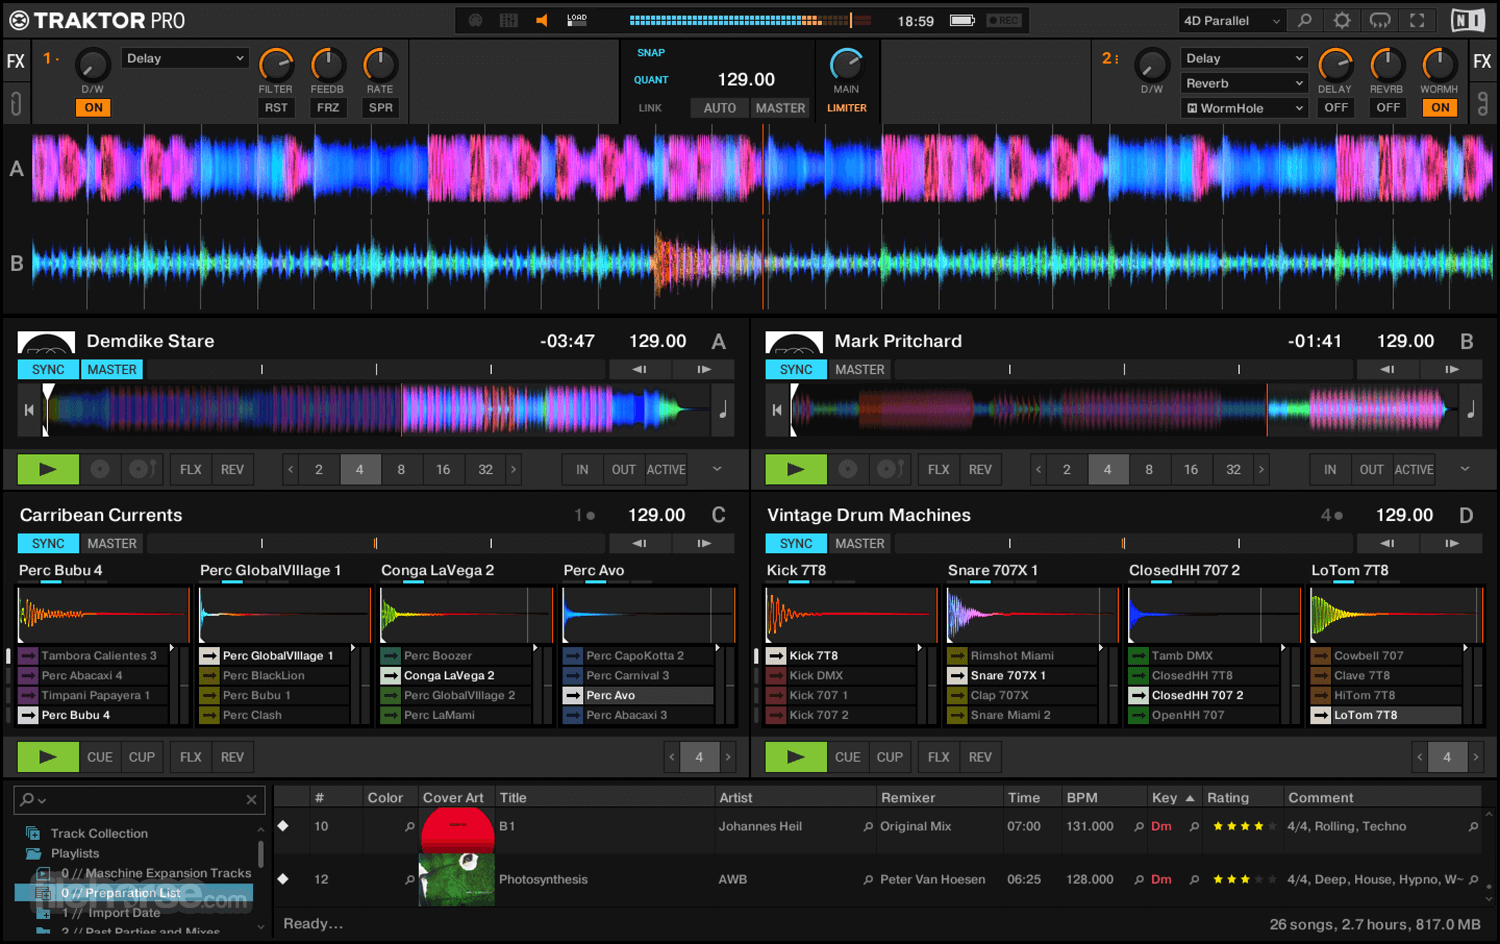Toggle fullscreen mode icon

[1417, 20]
